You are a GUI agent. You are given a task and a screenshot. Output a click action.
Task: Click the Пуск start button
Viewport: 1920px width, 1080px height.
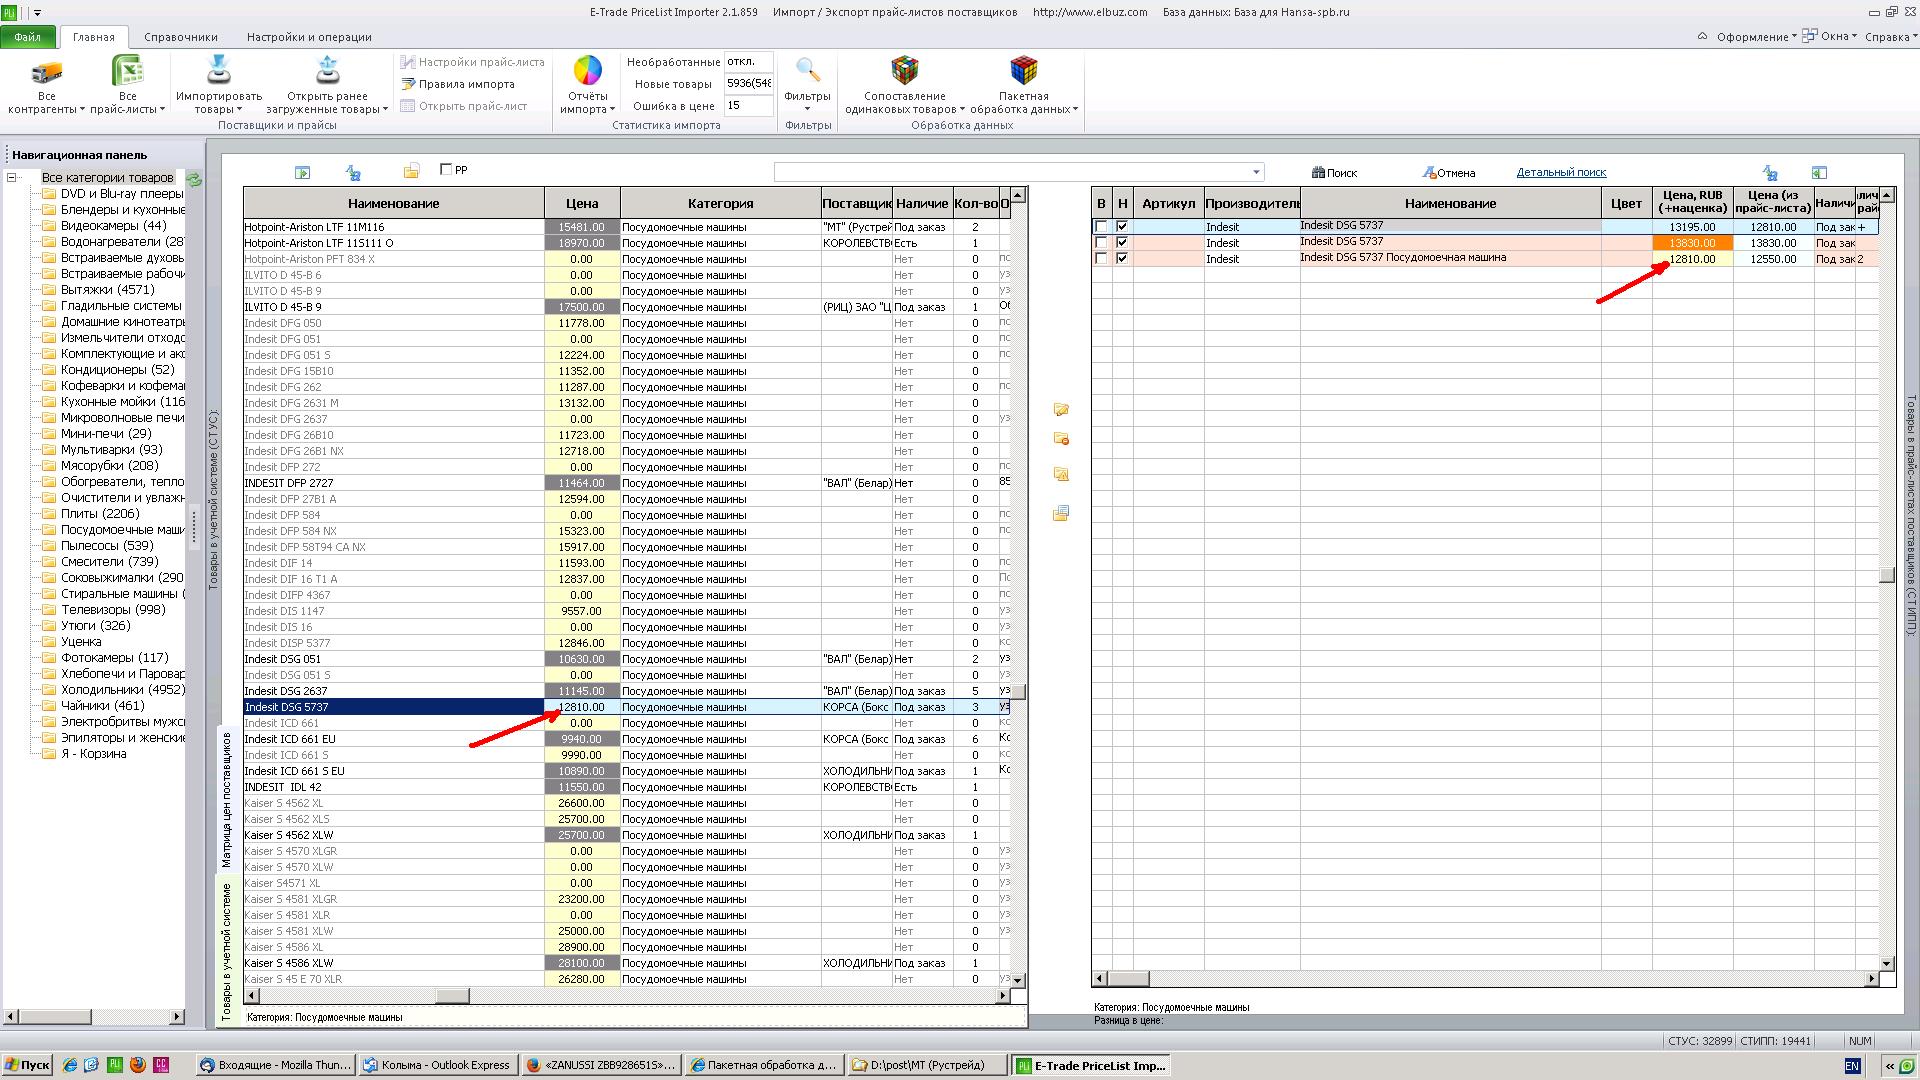pyautogui.click(x=27, y=1065)
